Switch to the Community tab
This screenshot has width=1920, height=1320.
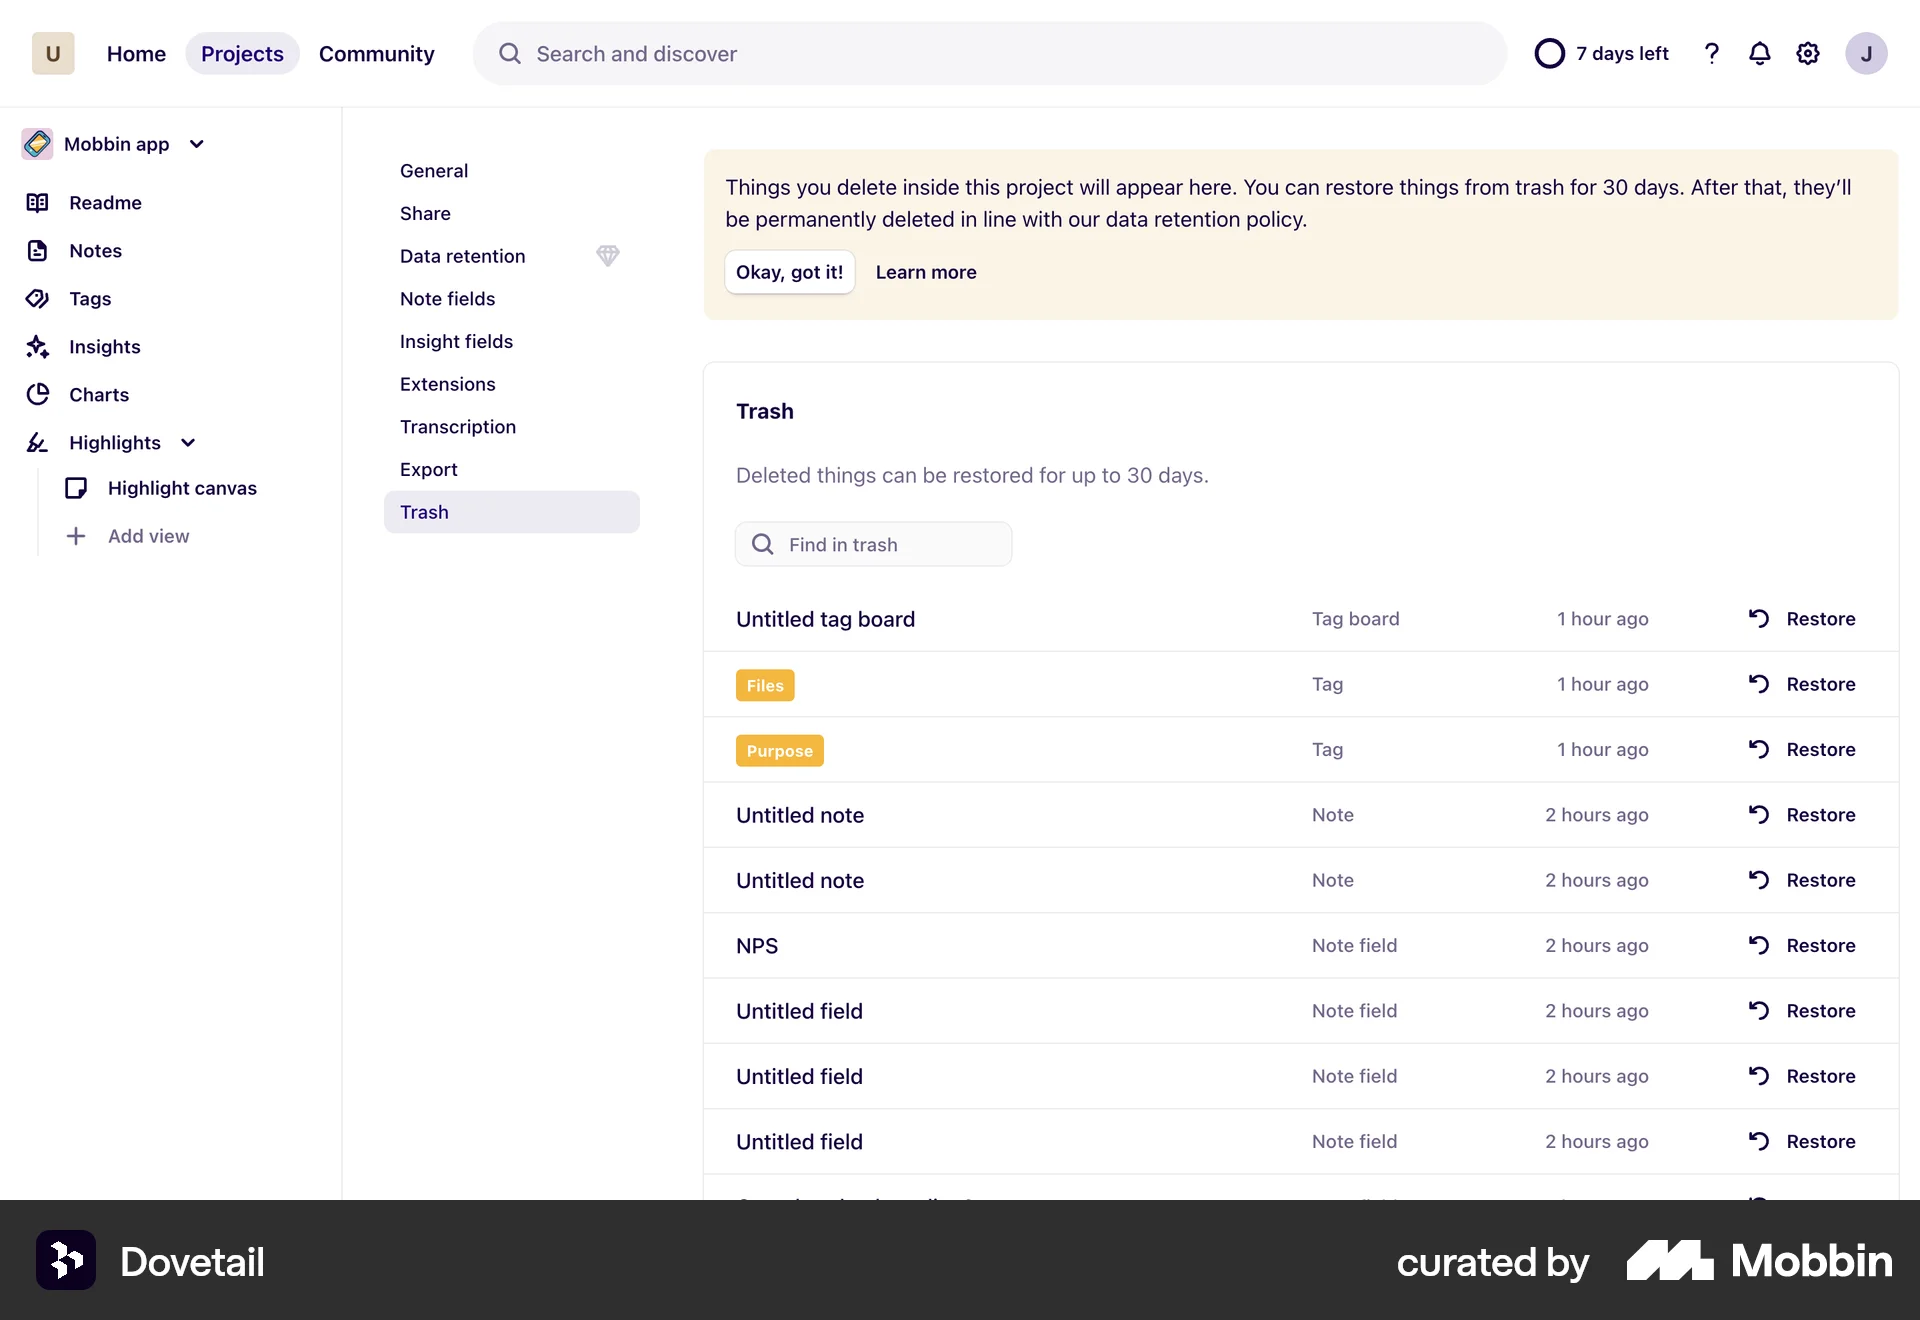[x=376, y=54]
